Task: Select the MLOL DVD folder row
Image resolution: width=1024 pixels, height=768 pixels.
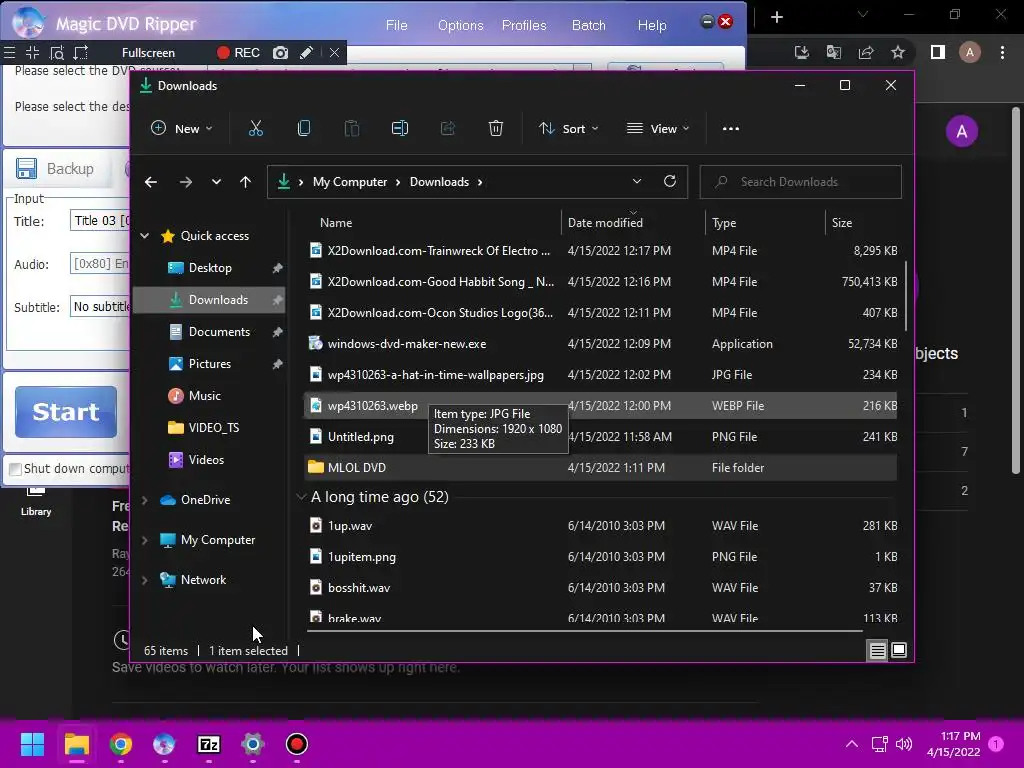Action: (601, 468)
